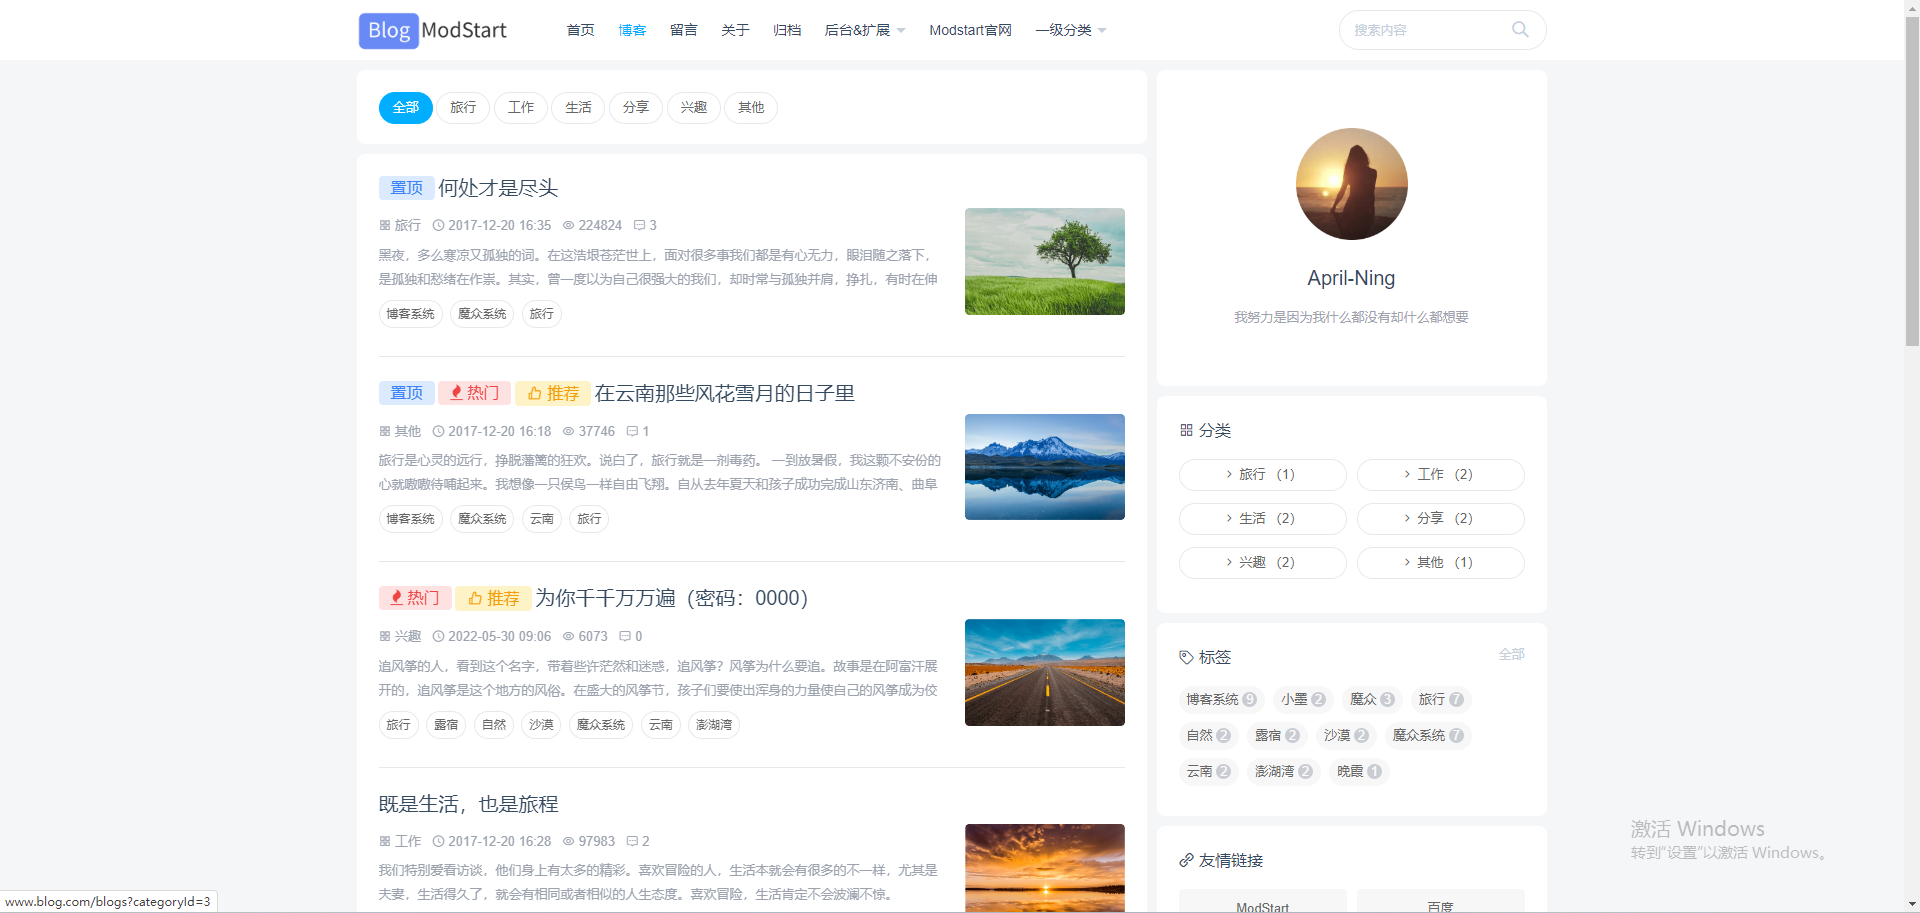Click 露宿 tag under 为你千千万万遍
This screenshot has height=913, width=1920.
pos(446,725)
